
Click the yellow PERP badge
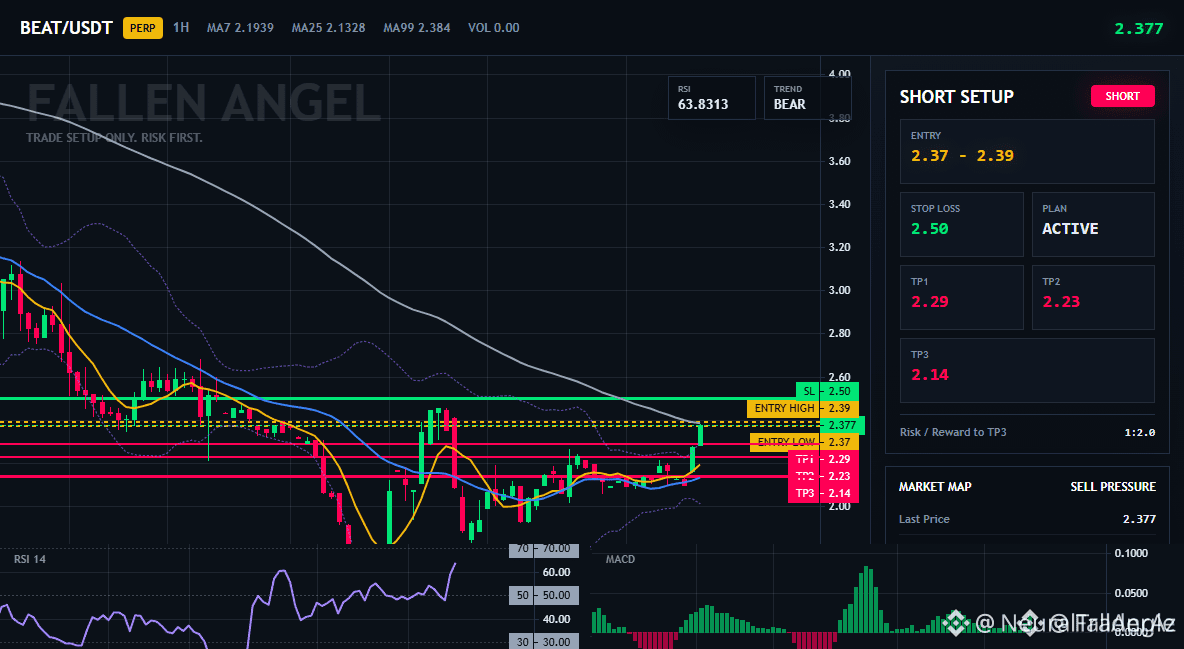click(143, 28)
